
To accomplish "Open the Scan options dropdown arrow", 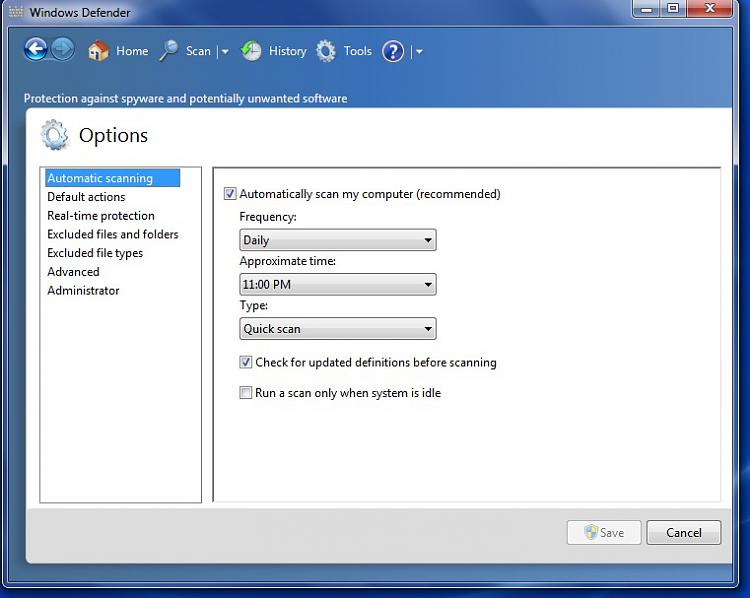I will pyautogui.click(x=225, y=51).
